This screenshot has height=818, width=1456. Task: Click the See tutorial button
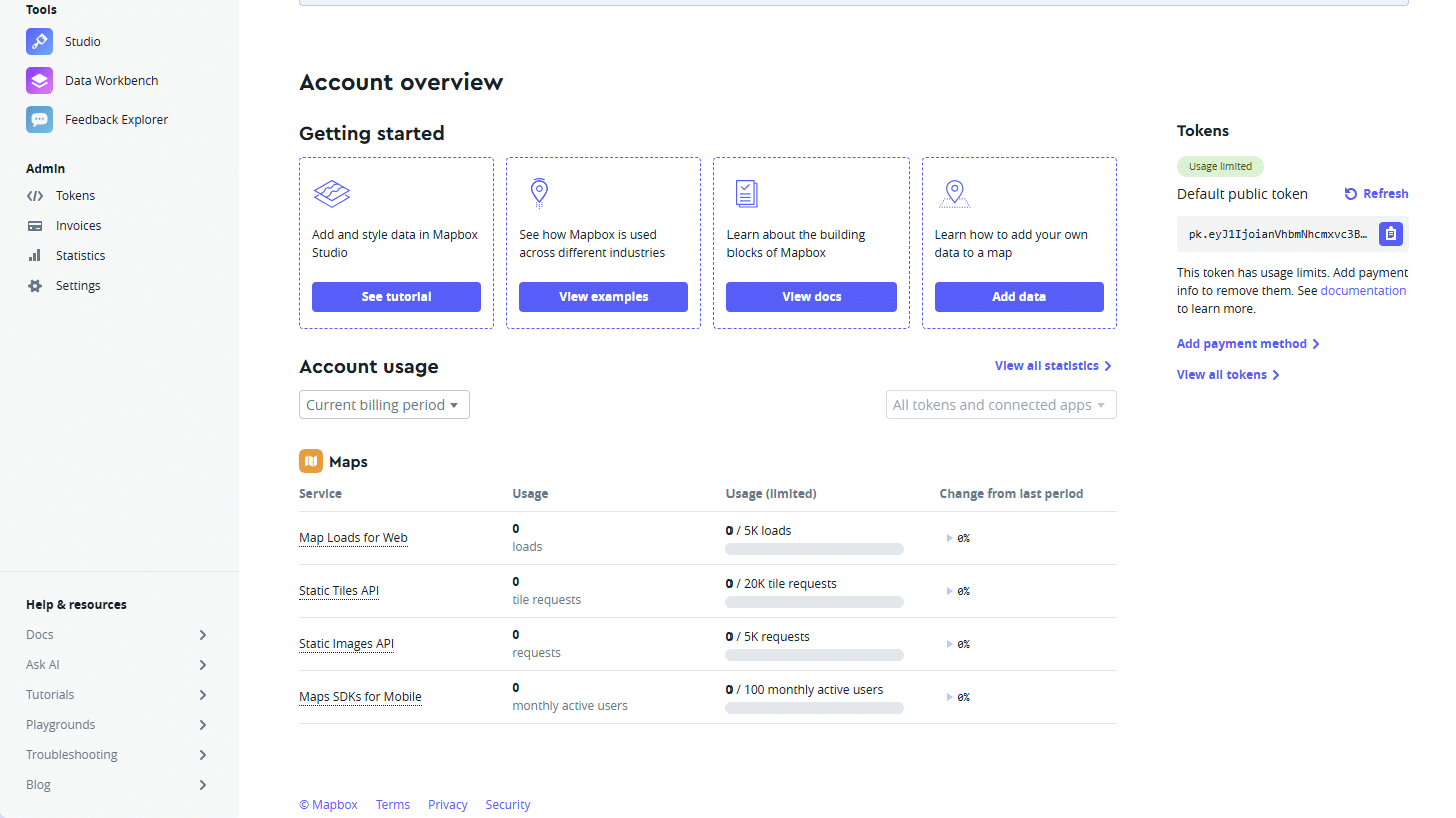click(396, 297)
